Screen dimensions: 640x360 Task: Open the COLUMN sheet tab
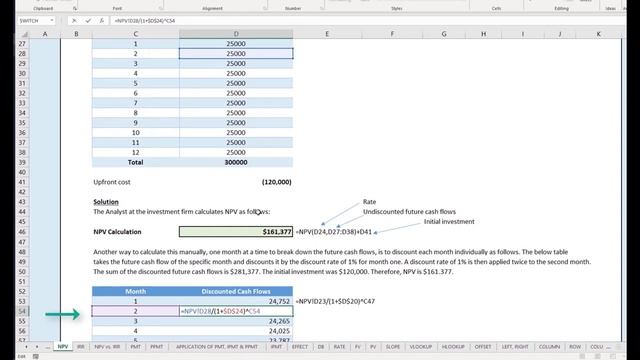(549, 347)
